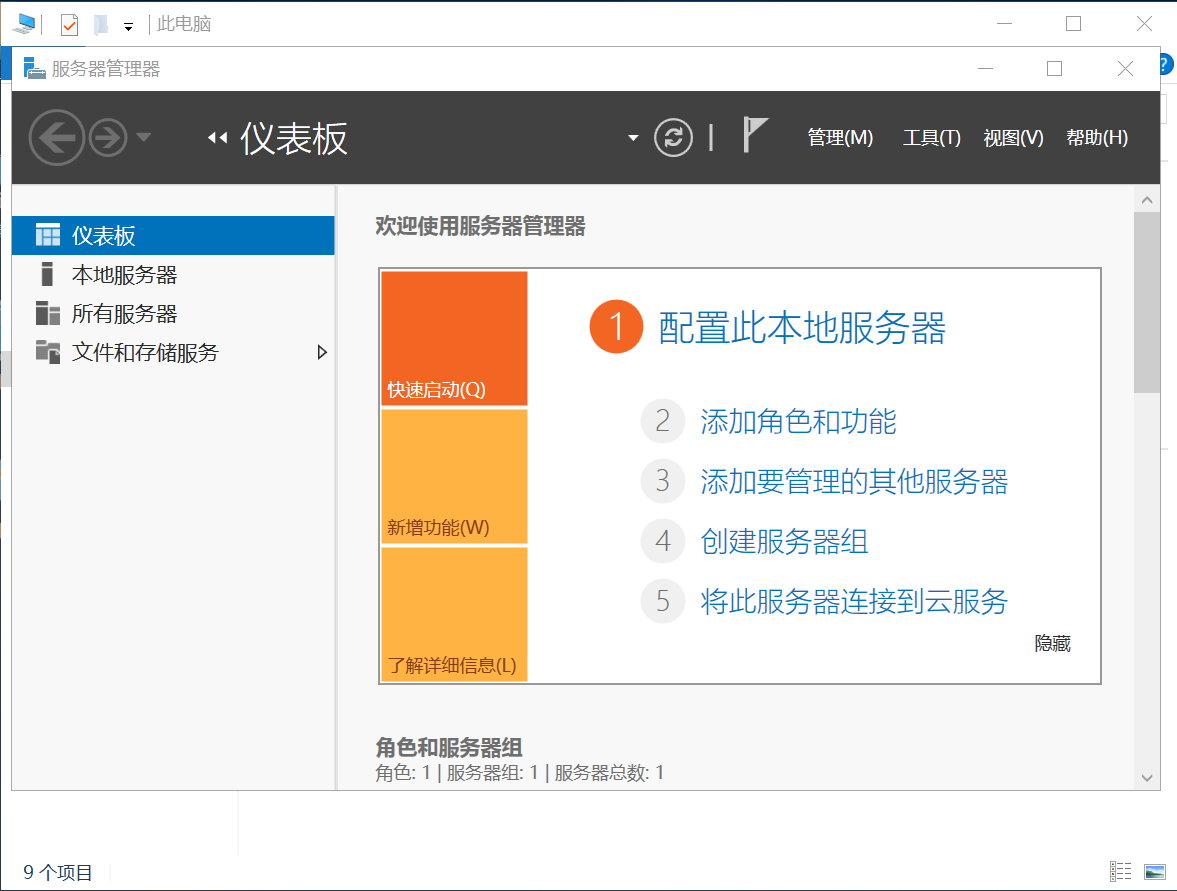Open the 快速启动(Q) tile
The image size is (1177, 891).
(454, 339)
